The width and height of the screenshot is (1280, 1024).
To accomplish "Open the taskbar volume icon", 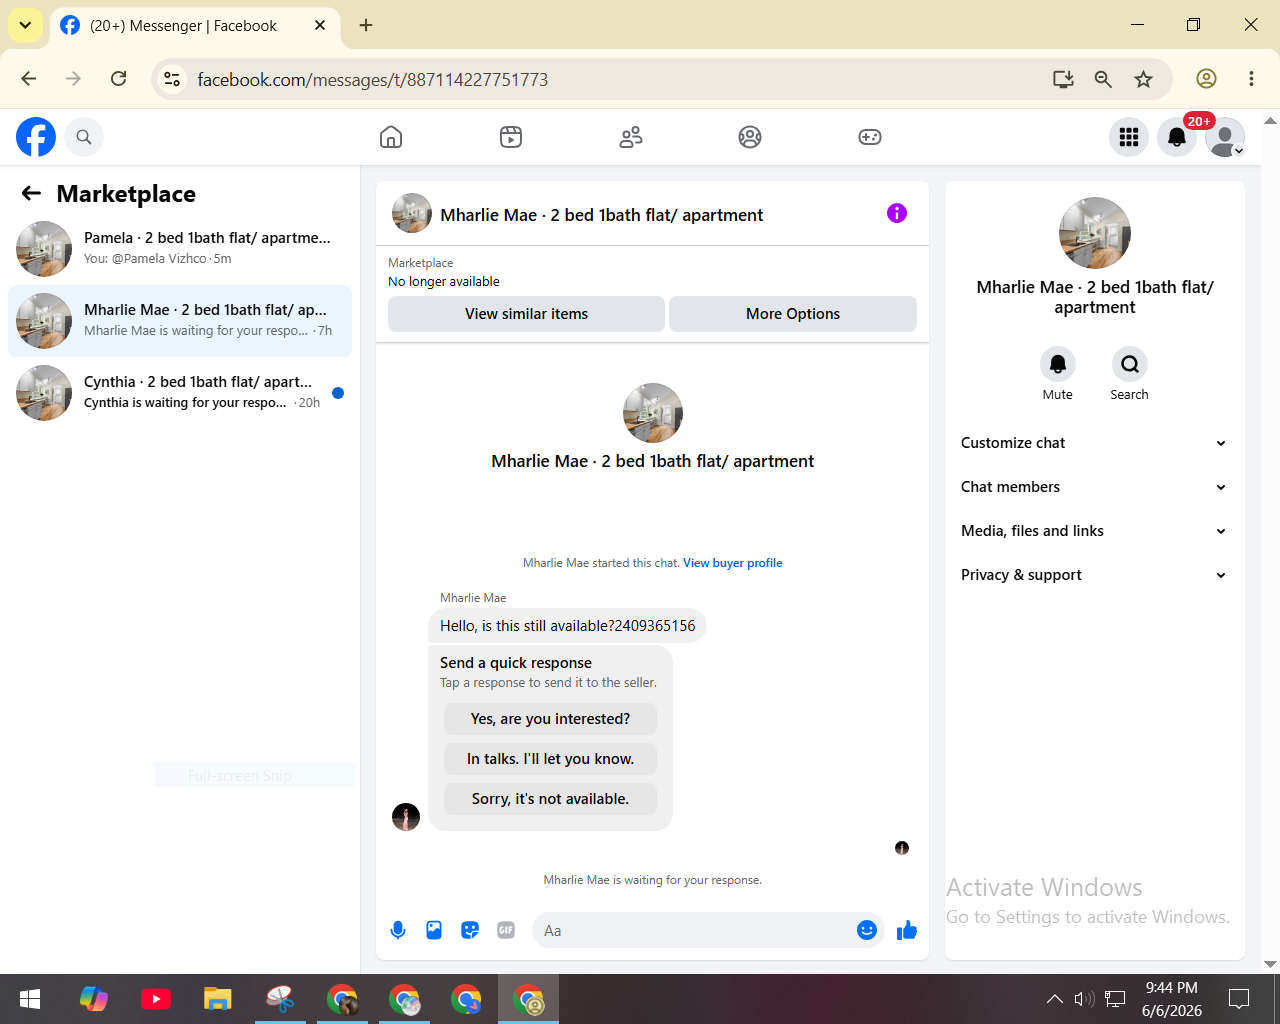I will [1084, 999].
